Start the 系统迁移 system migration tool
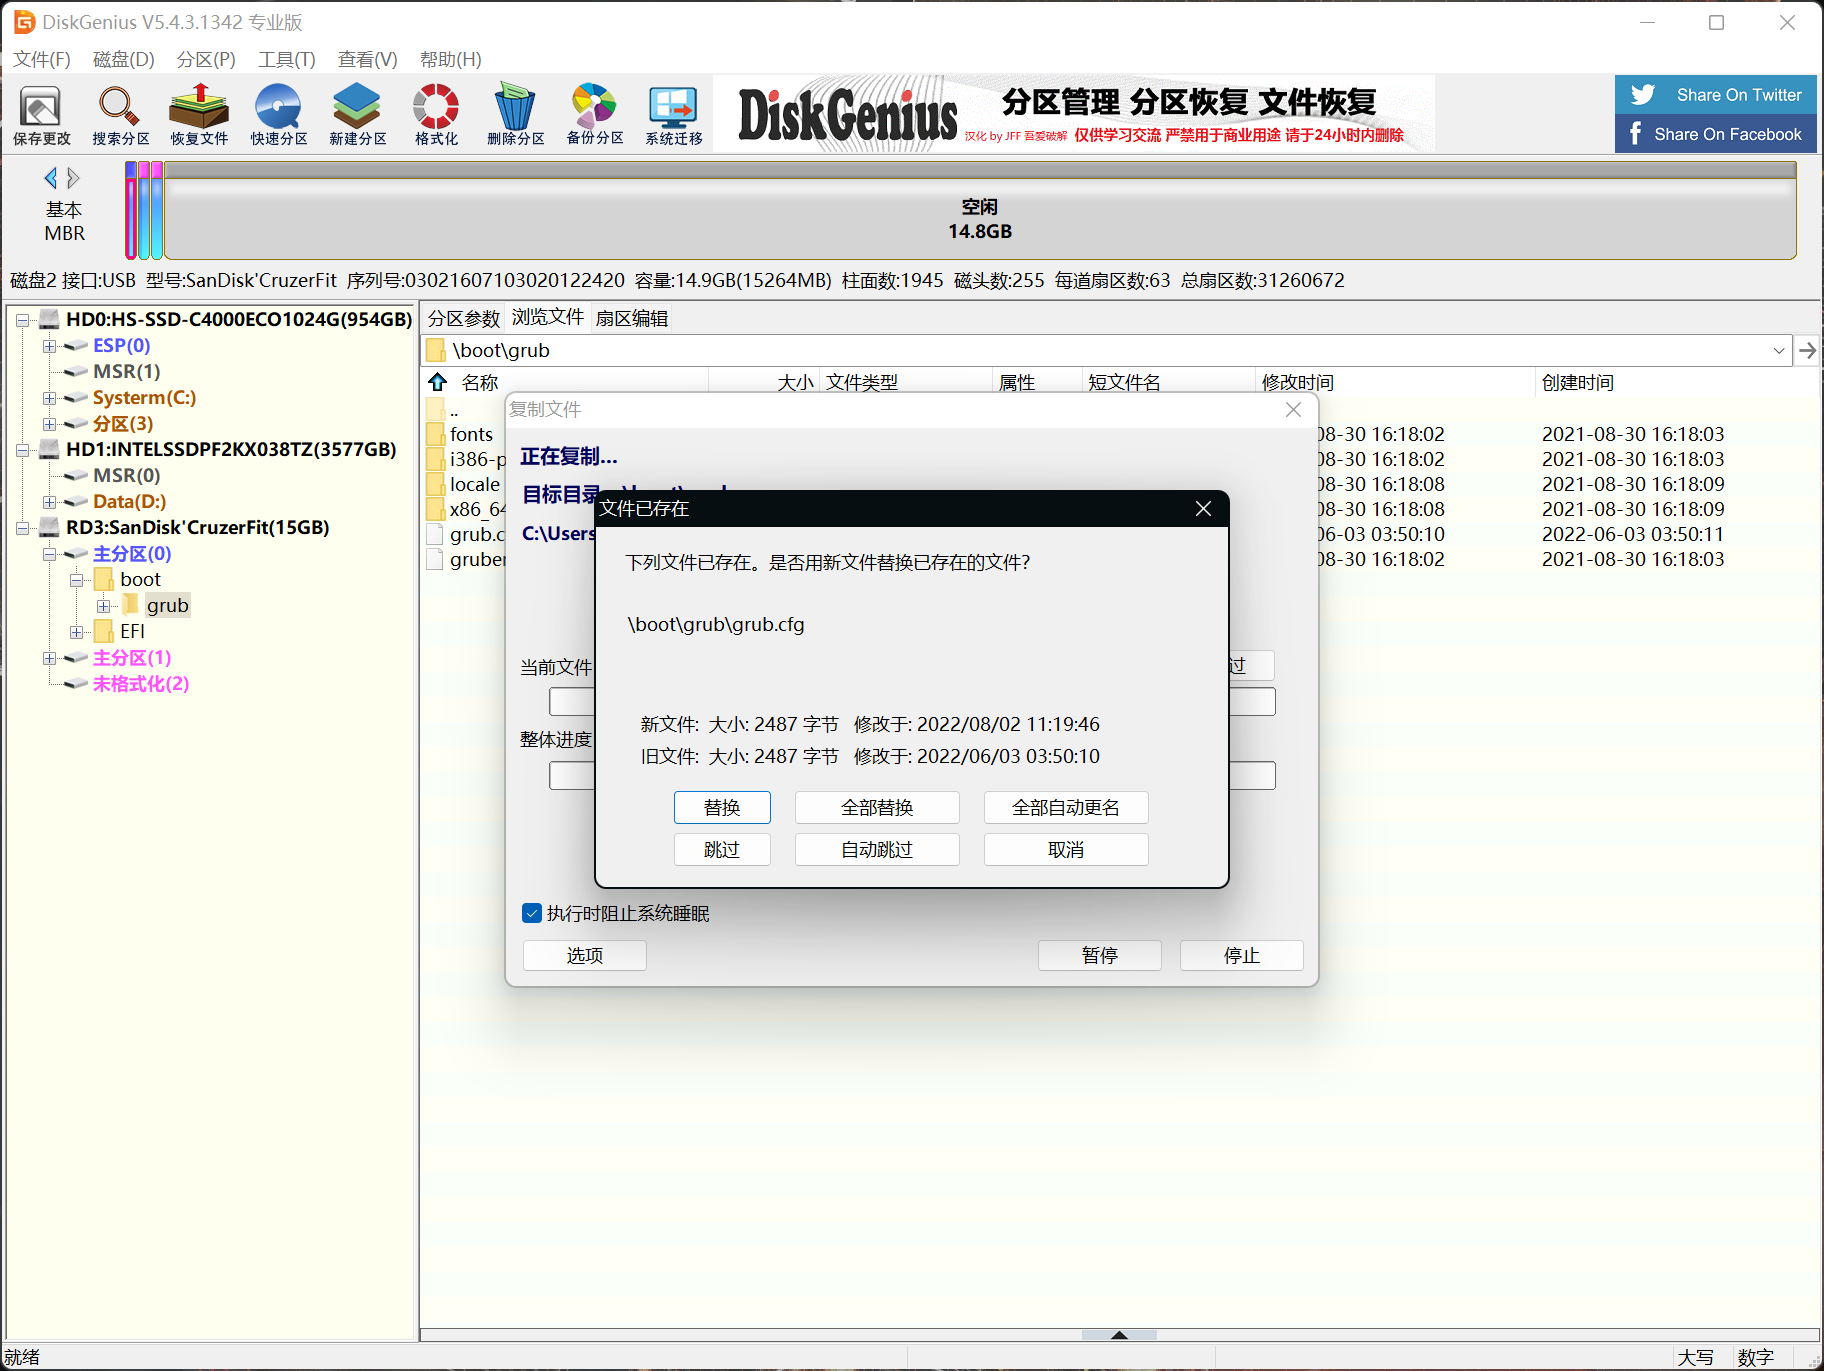1824x1371 pixels. 673,115
